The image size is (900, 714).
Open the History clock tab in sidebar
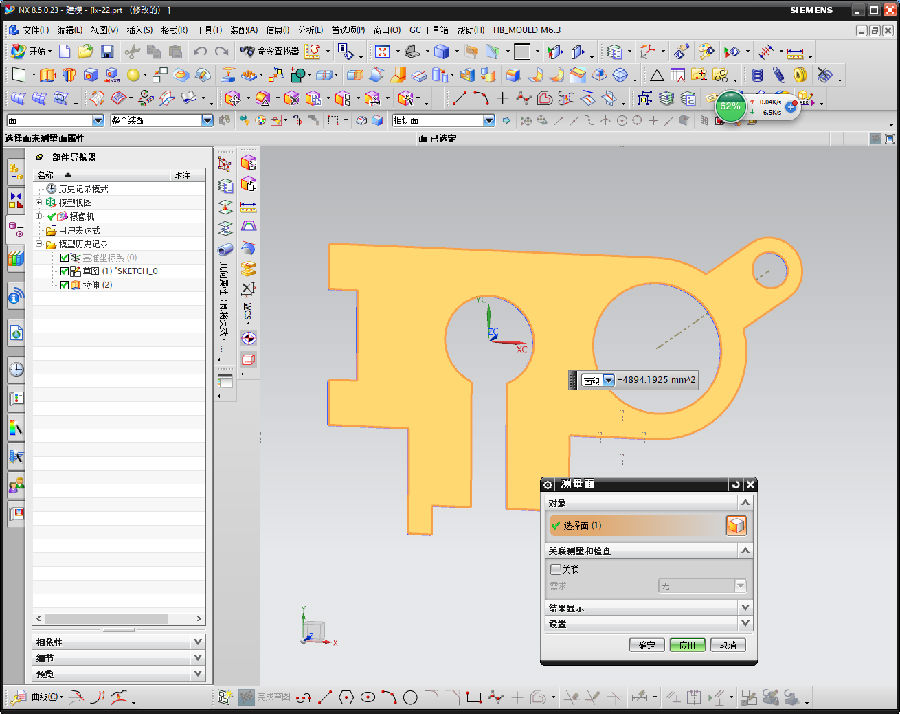[16, 369]
